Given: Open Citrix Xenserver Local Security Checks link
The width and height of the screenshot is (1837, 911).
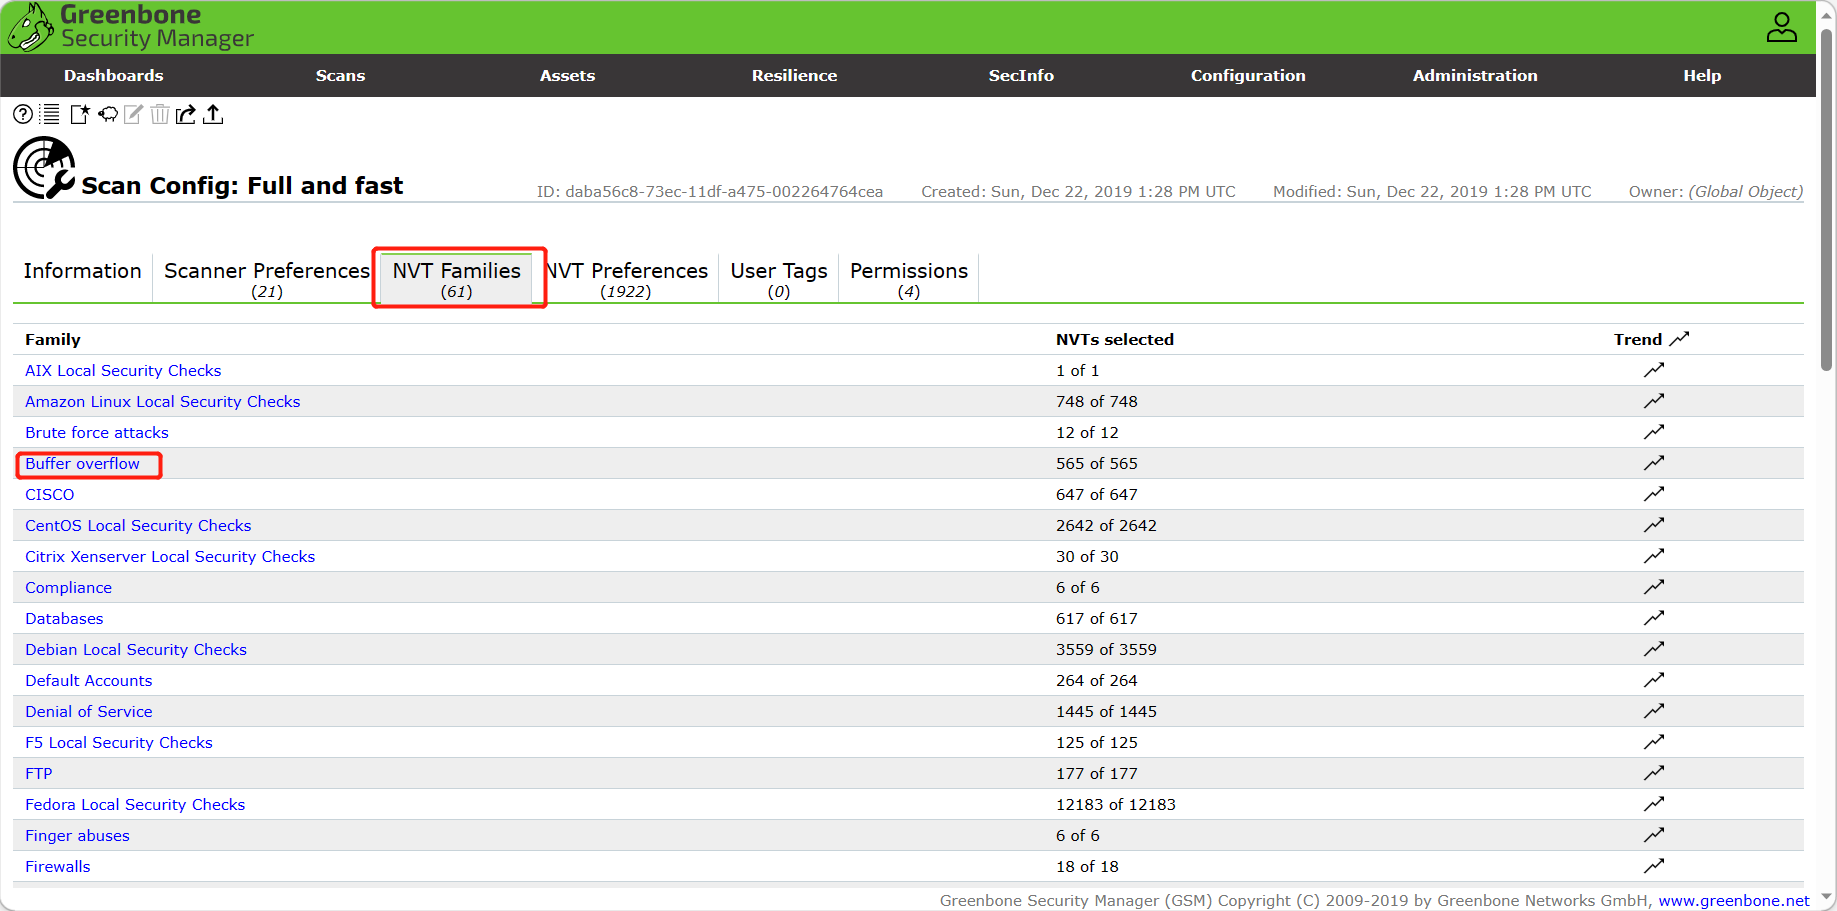Looking at the screenshot, I should click(x=170, y=556).
